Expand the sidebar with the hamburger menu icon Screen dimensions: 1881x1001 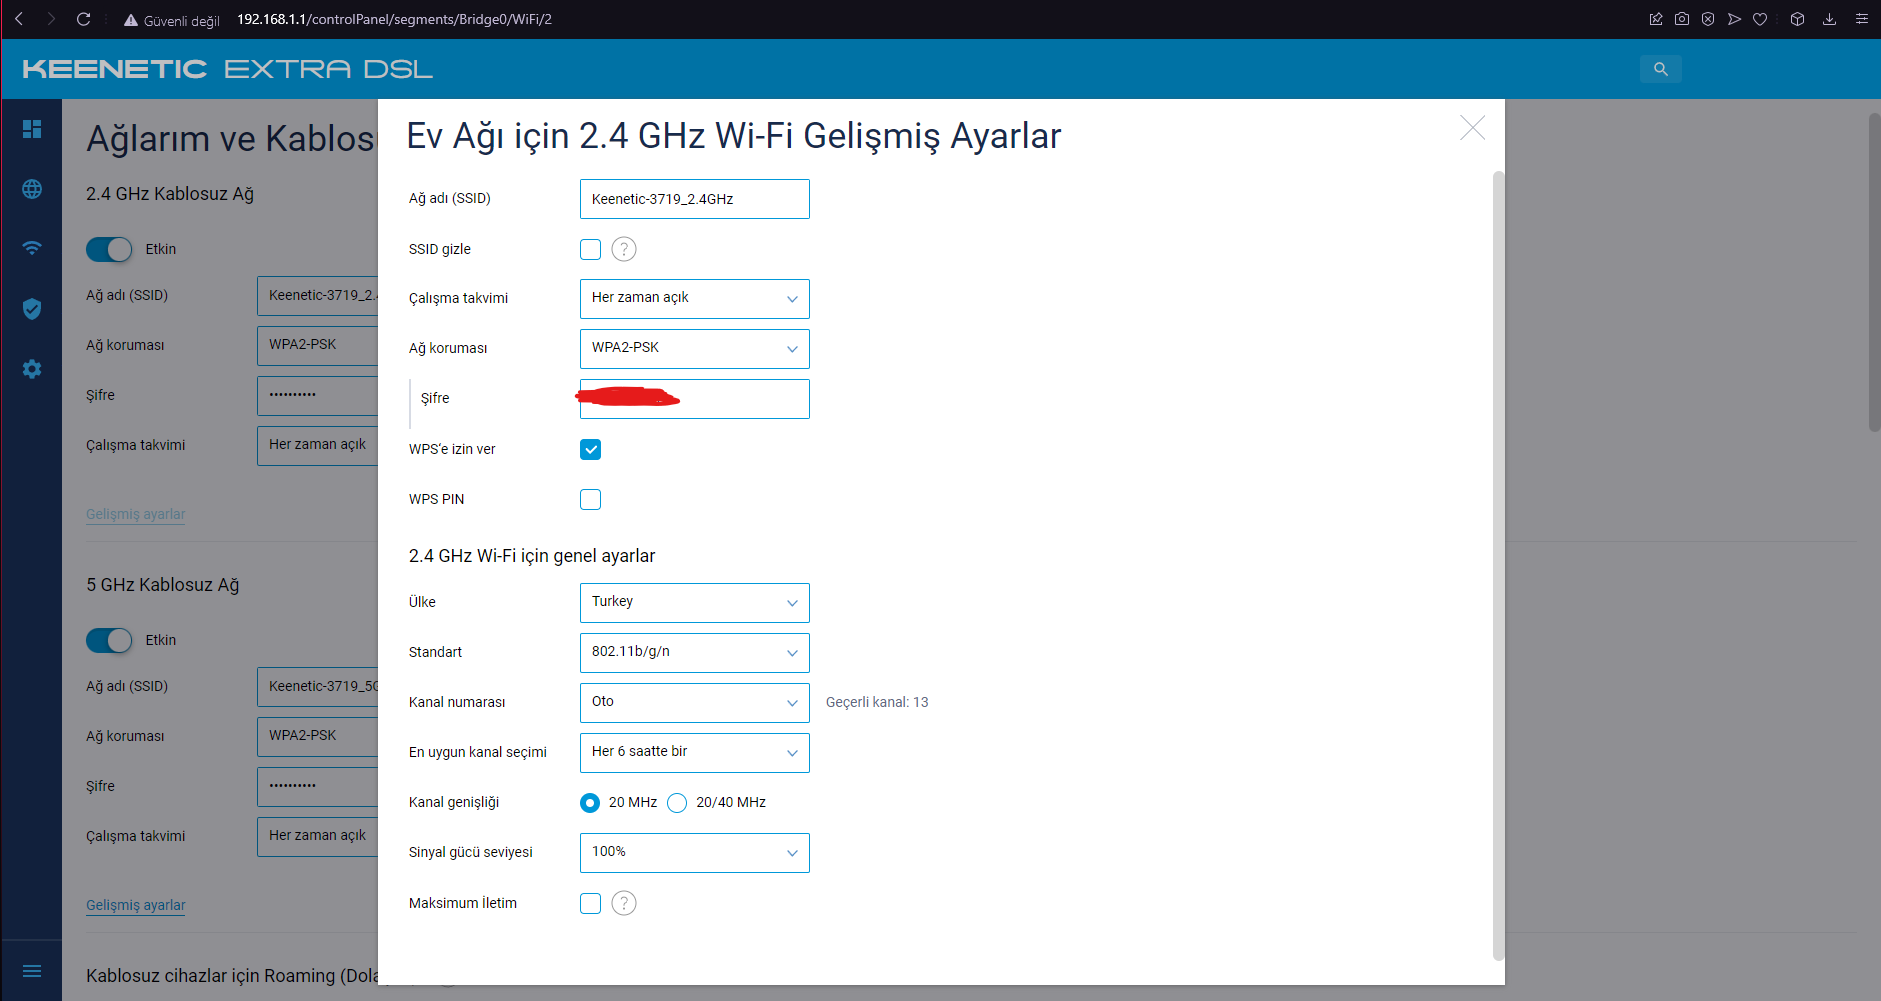pos(32,971)
